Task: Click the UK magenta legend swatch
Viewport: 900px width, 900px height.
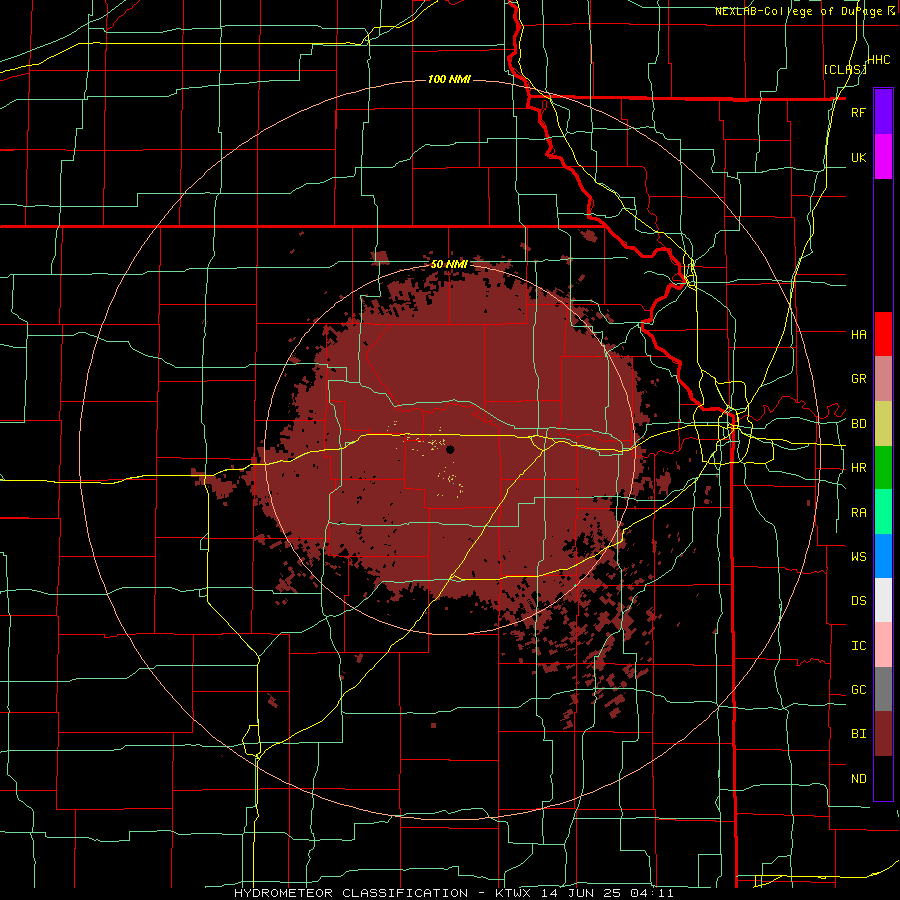Action: [x=883, y=157]
